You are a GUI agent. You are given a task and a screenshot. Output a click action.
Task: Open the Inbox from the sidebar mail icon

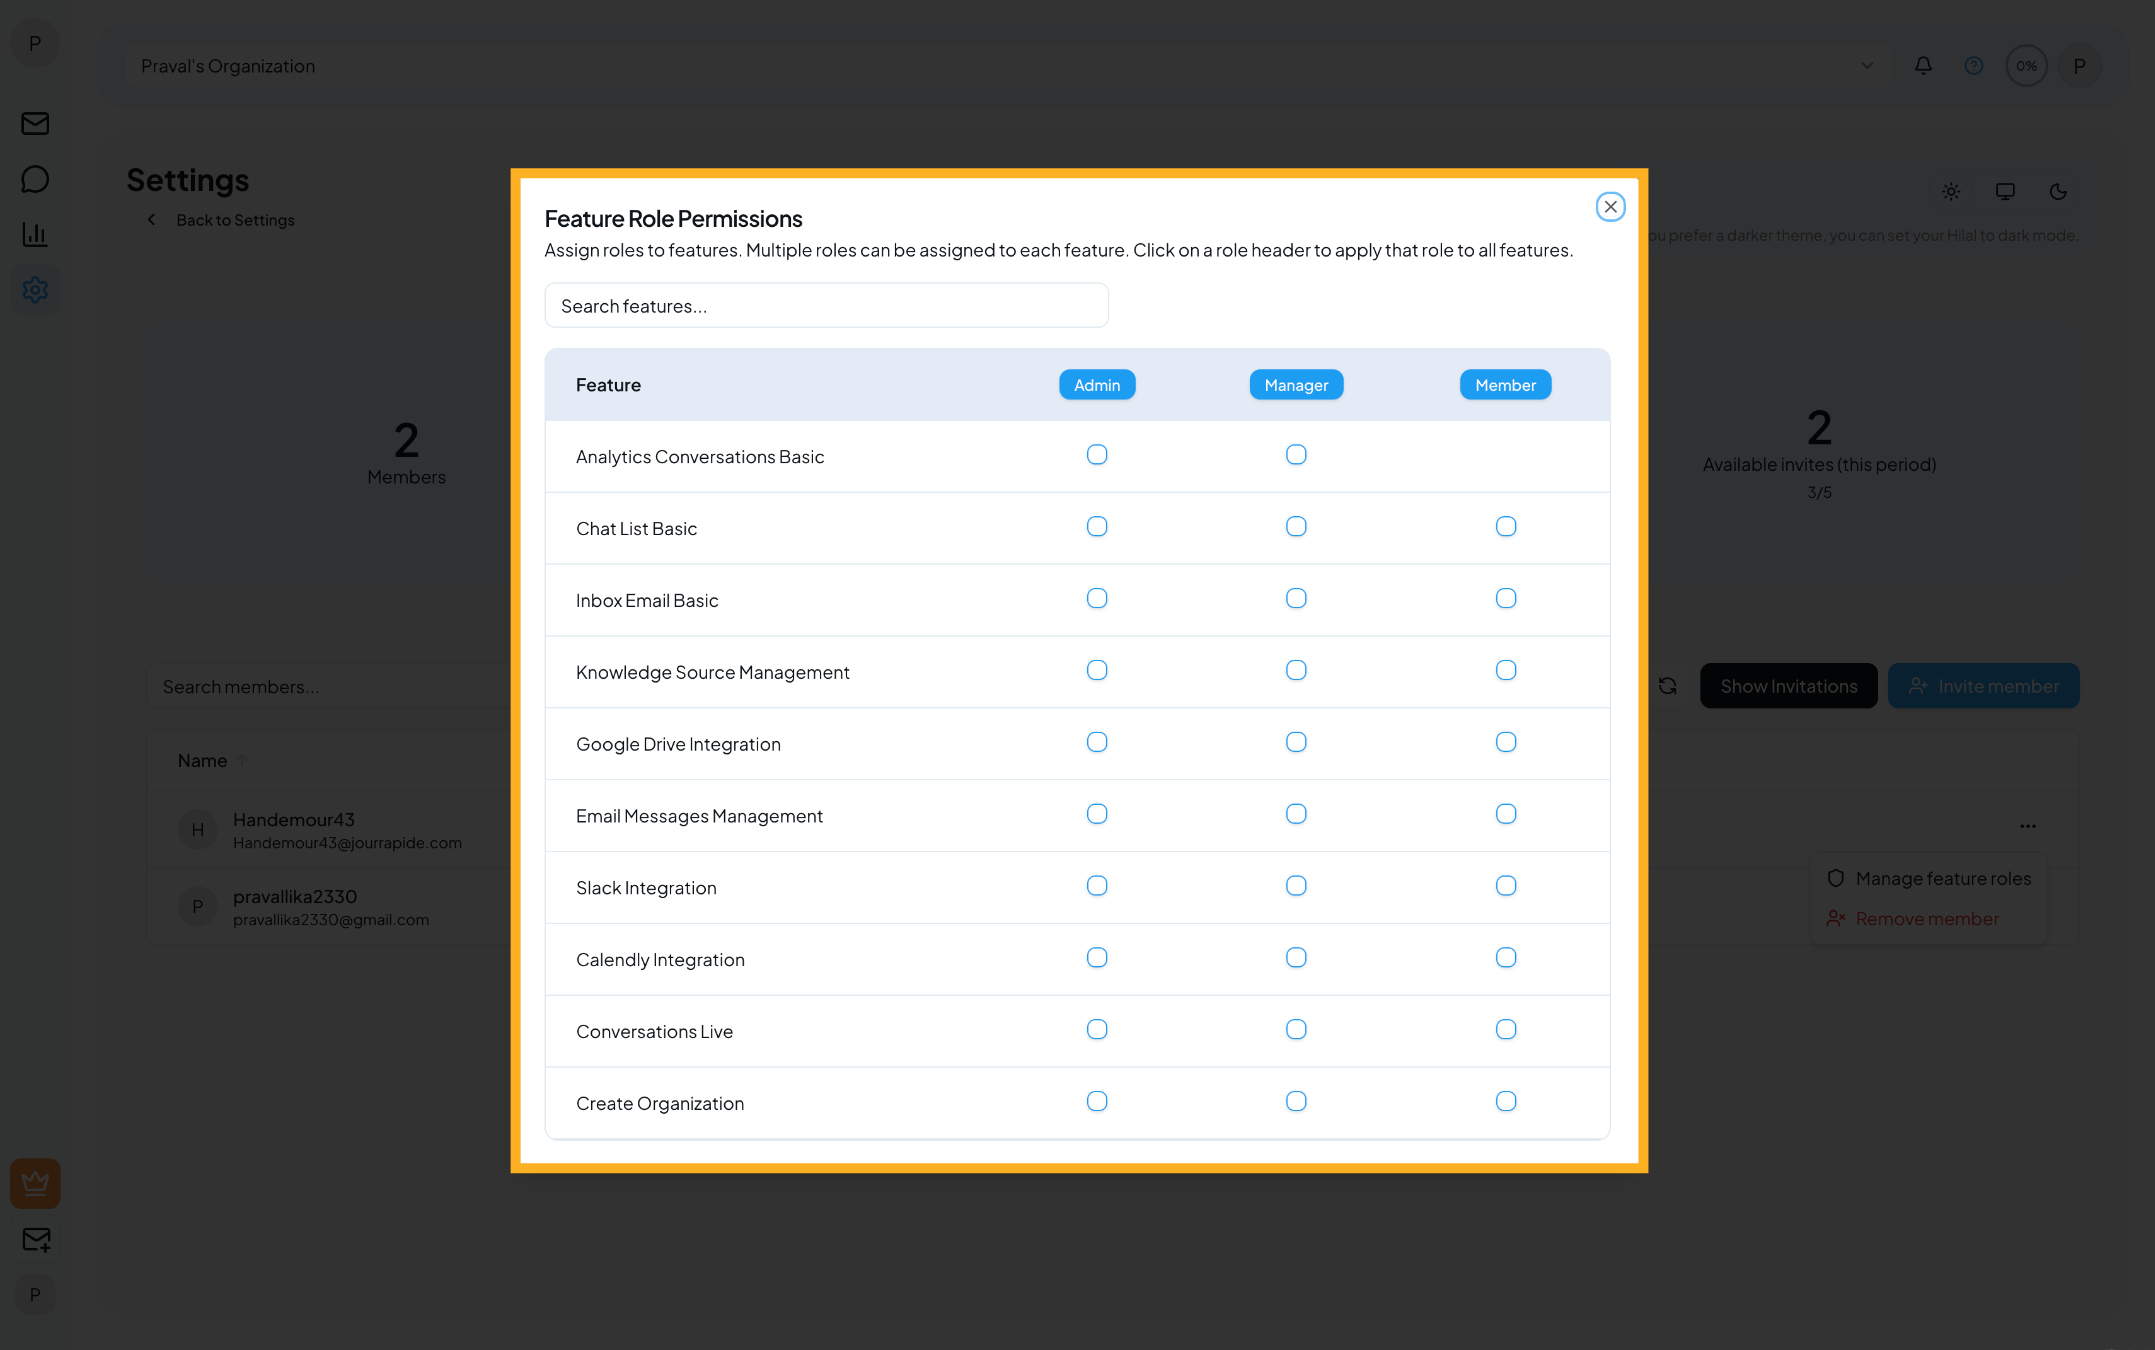[x=35, y=123]
